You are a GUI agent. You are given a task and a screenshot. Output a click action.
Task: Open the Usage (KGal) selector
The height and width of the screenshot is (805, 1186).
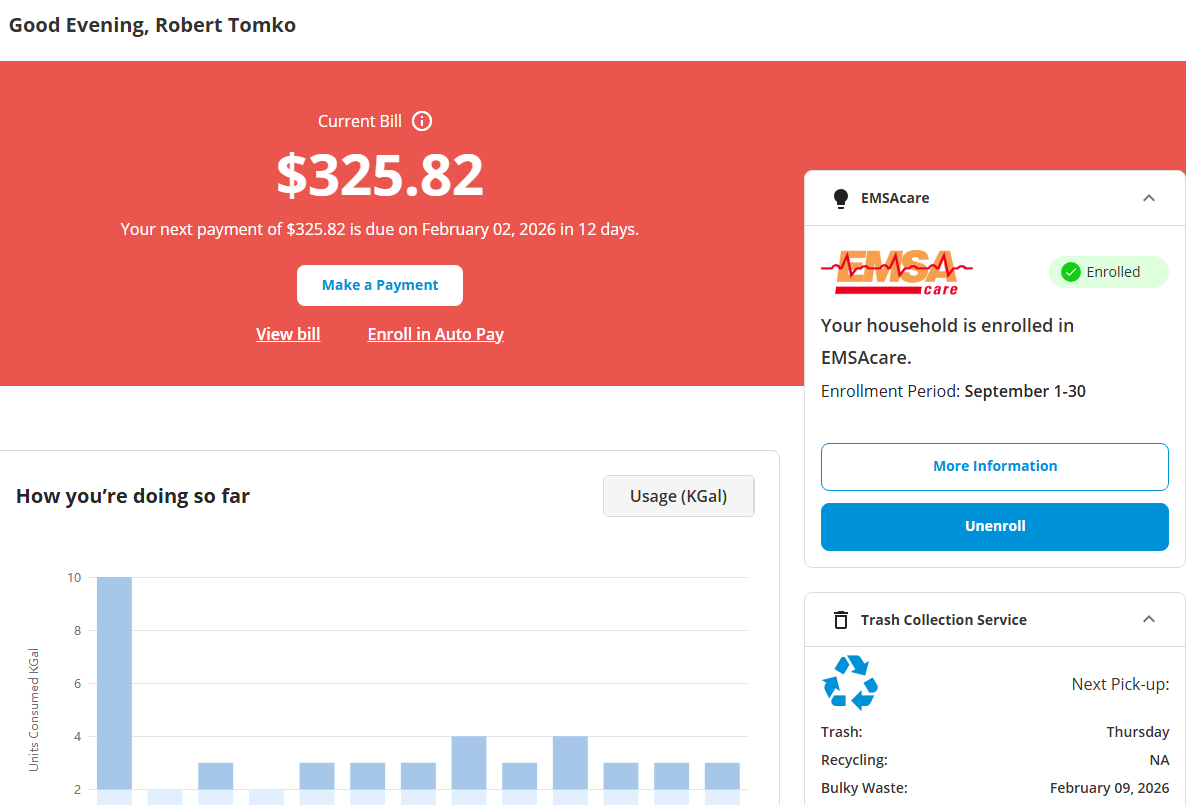678,496
